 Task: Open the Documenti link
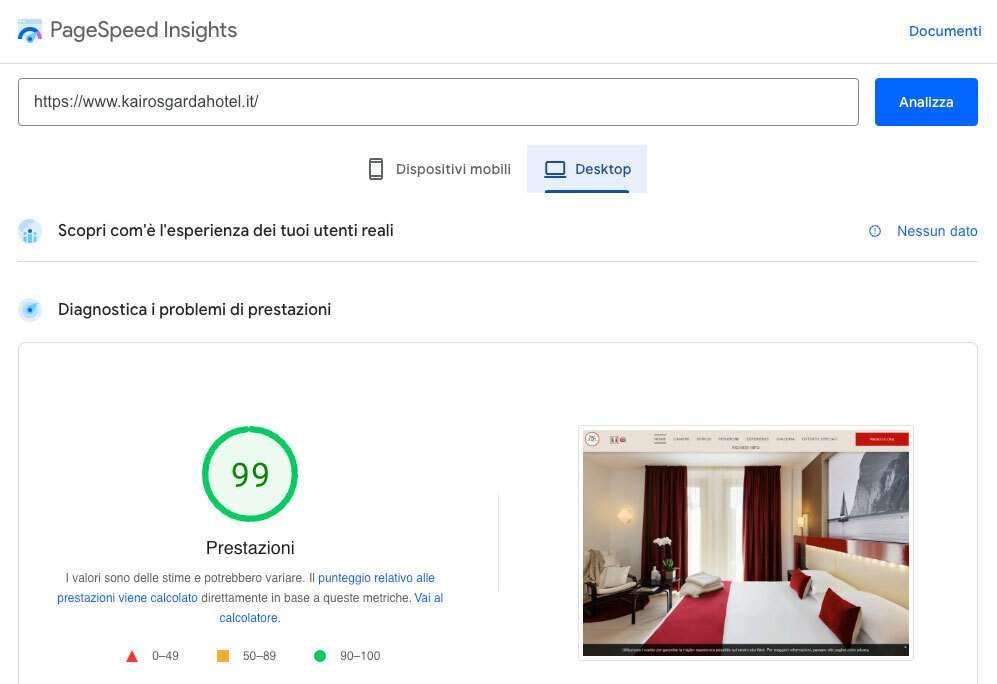click(x=944, y=31)
